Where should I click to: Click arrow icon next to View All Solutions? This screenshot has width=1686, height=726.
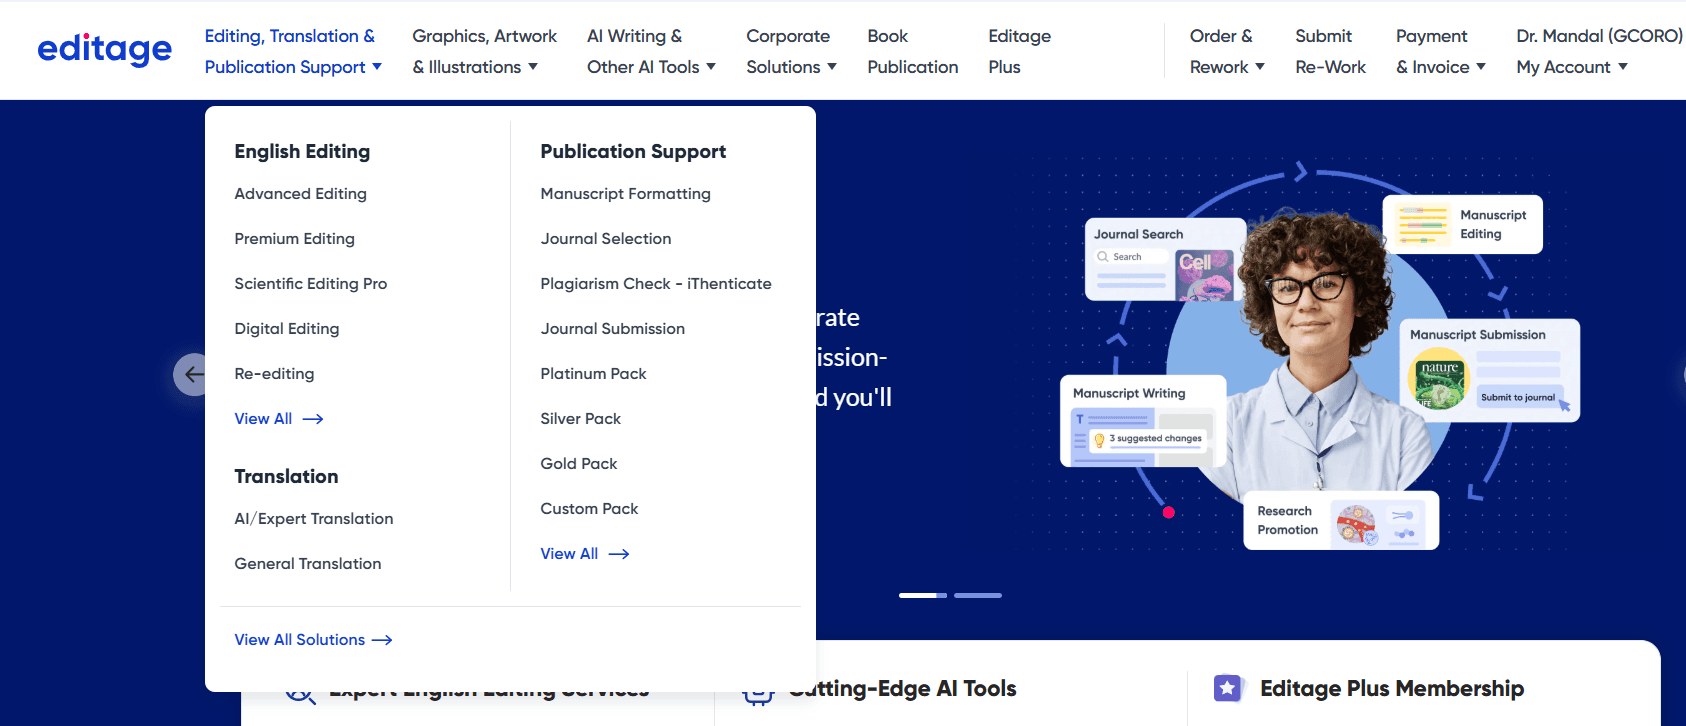[382, 640]
